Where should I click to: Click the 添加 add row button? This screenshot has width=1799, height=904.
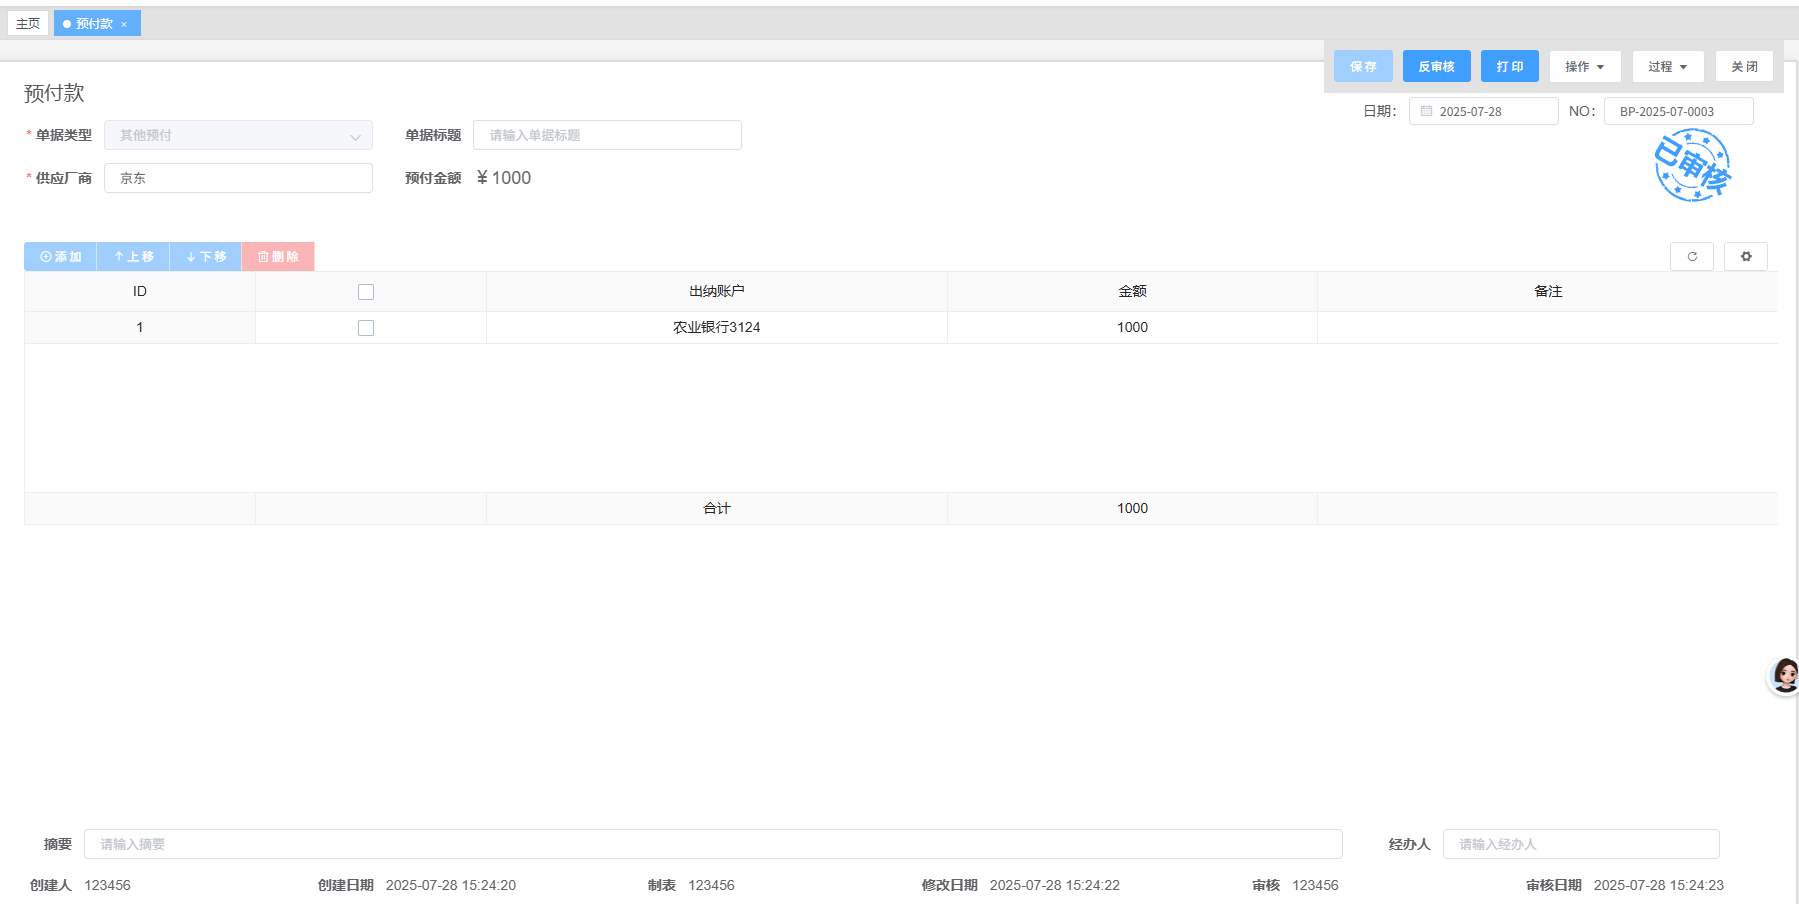[x=60, y=257]
